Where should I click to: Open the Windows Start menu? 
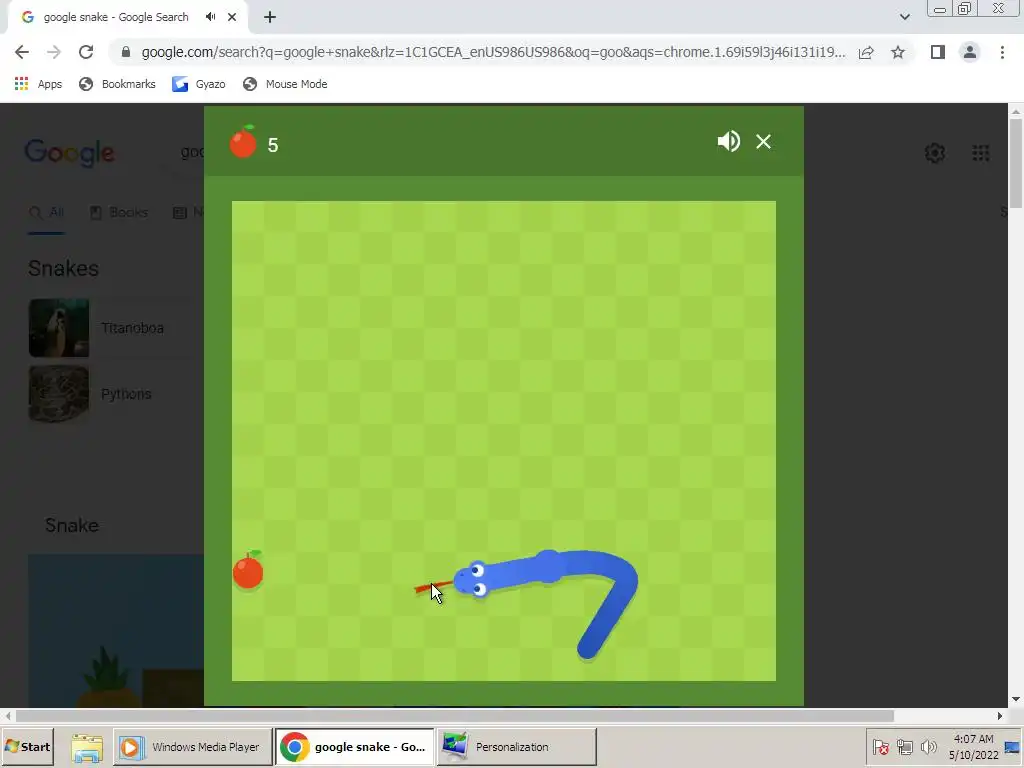coord(27,746)
